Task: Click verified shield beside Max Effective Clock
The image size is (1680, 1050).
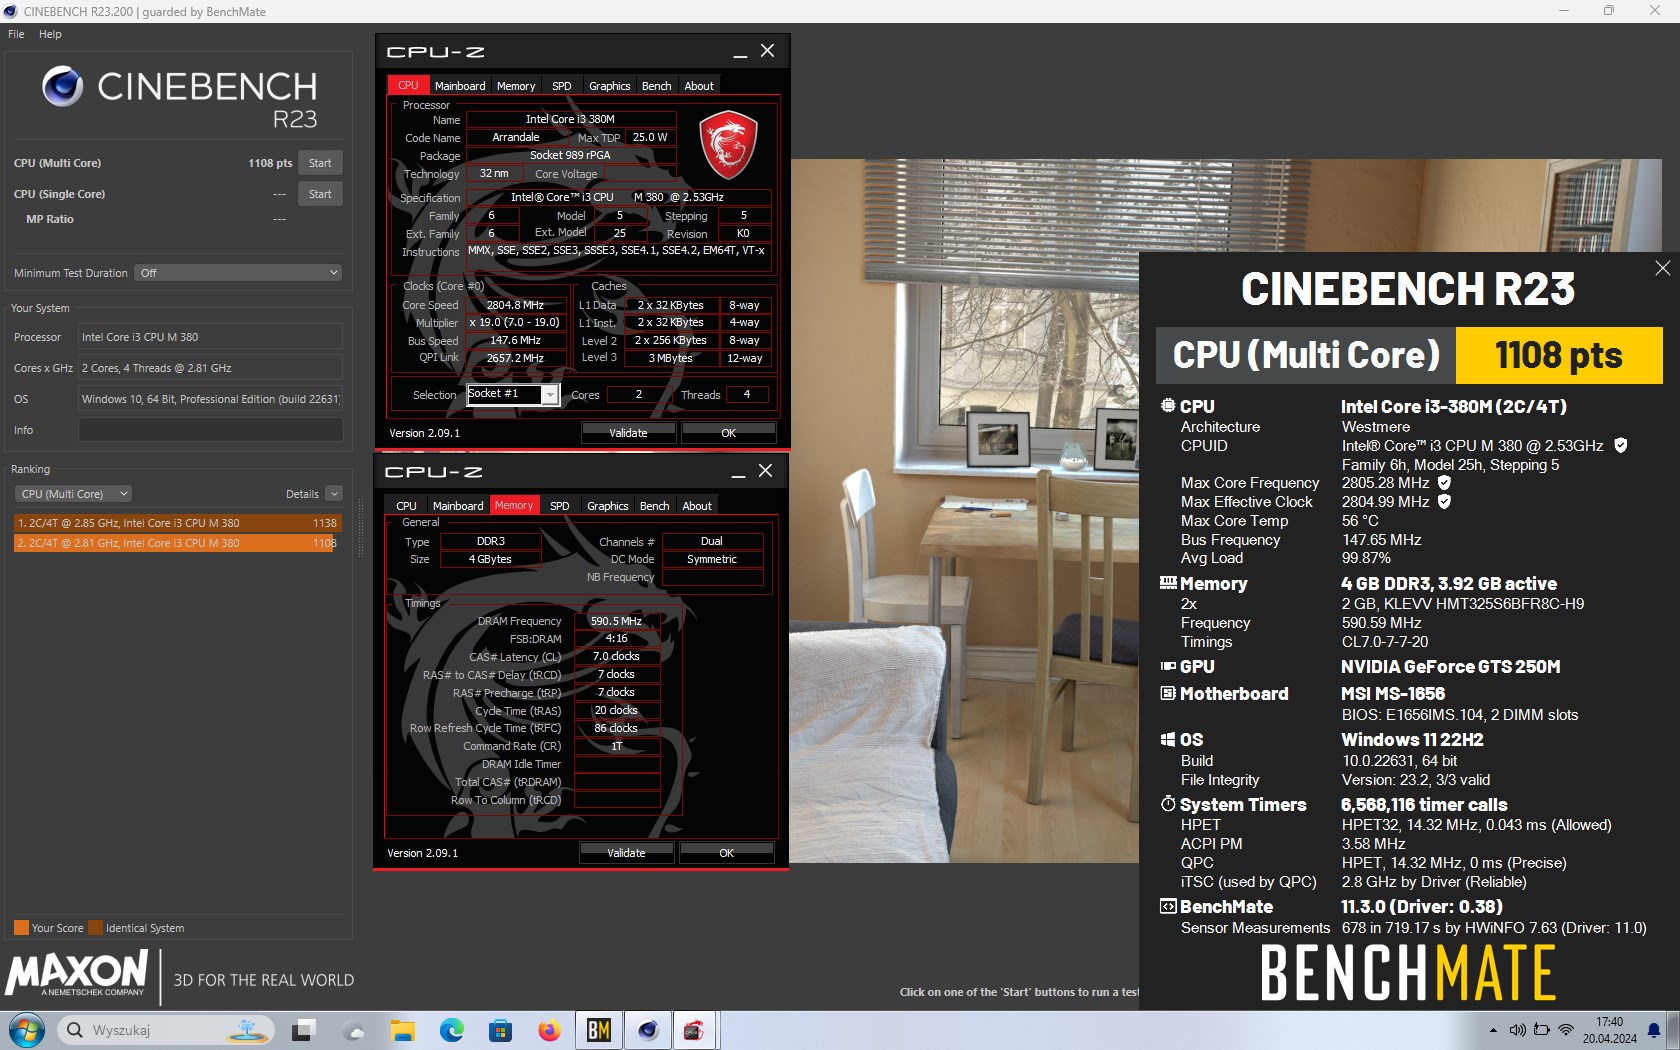Action: tap(1444, 501)
